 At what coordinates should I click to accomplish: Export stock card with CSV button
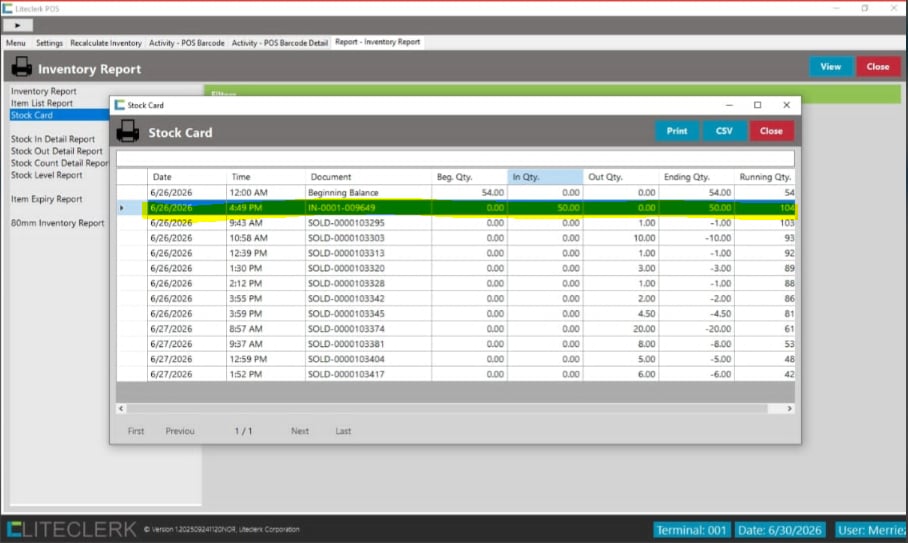coord(724,131)
